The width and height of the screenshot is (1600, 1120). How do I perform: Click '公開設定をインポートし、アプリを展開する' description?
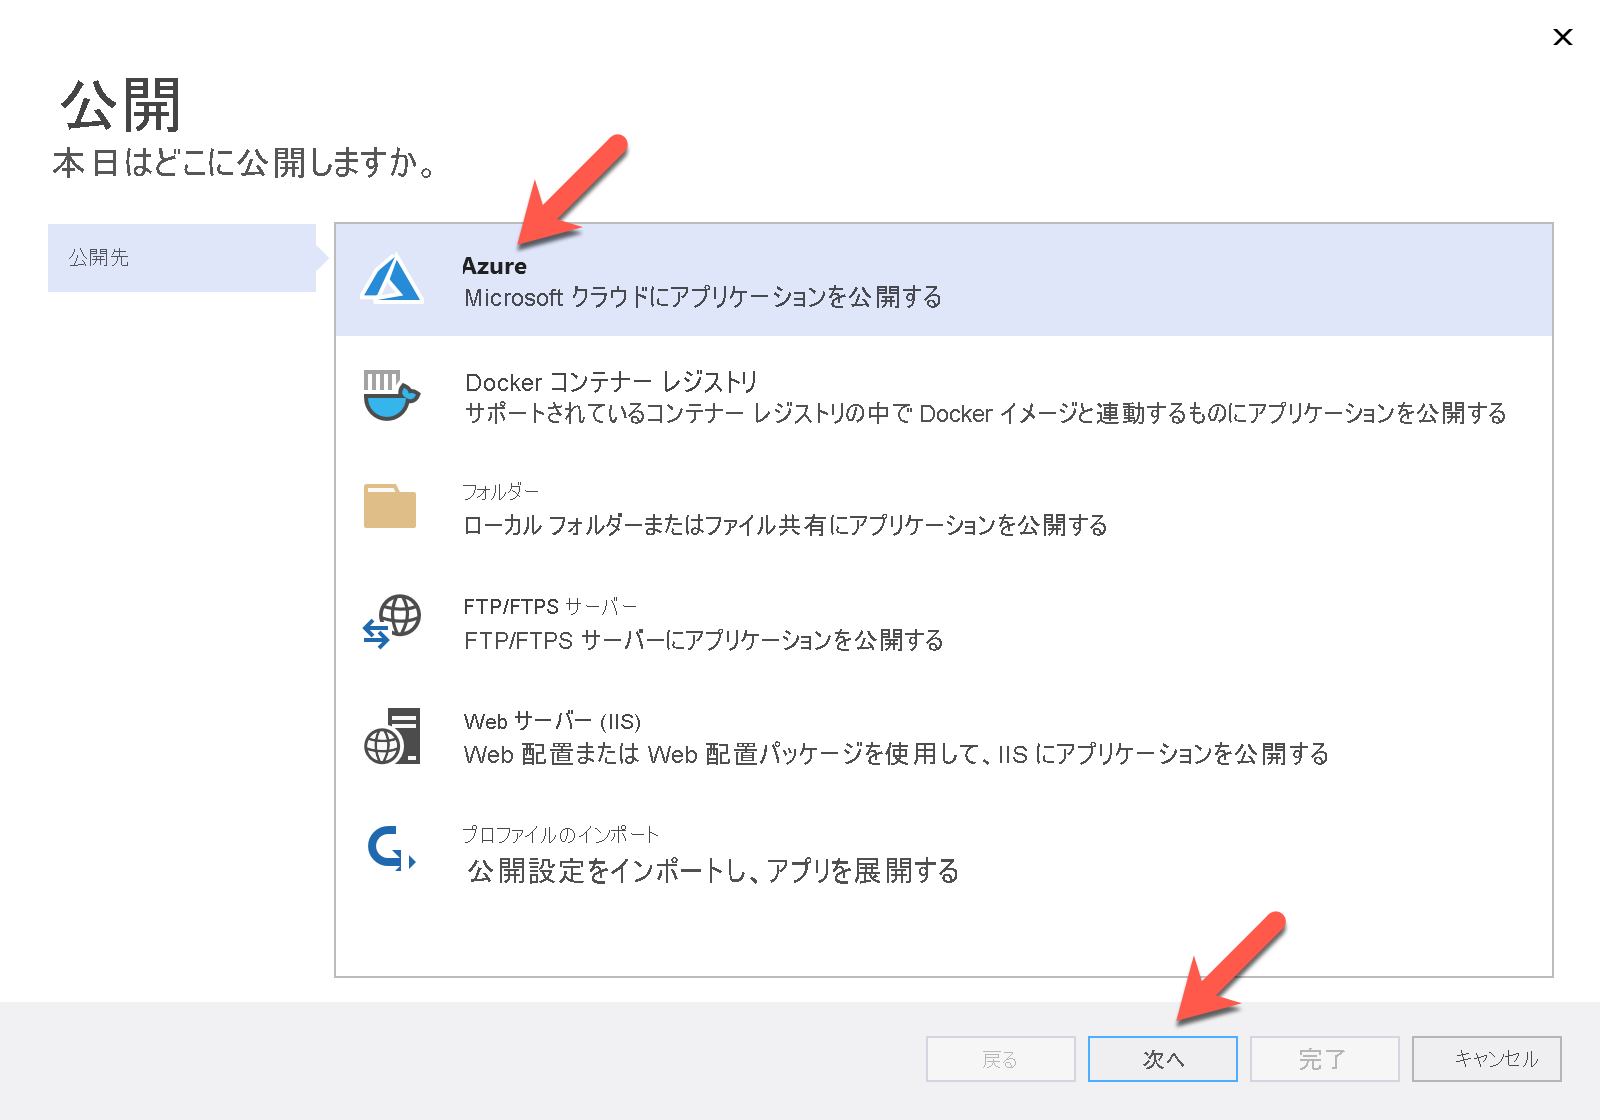713,871
